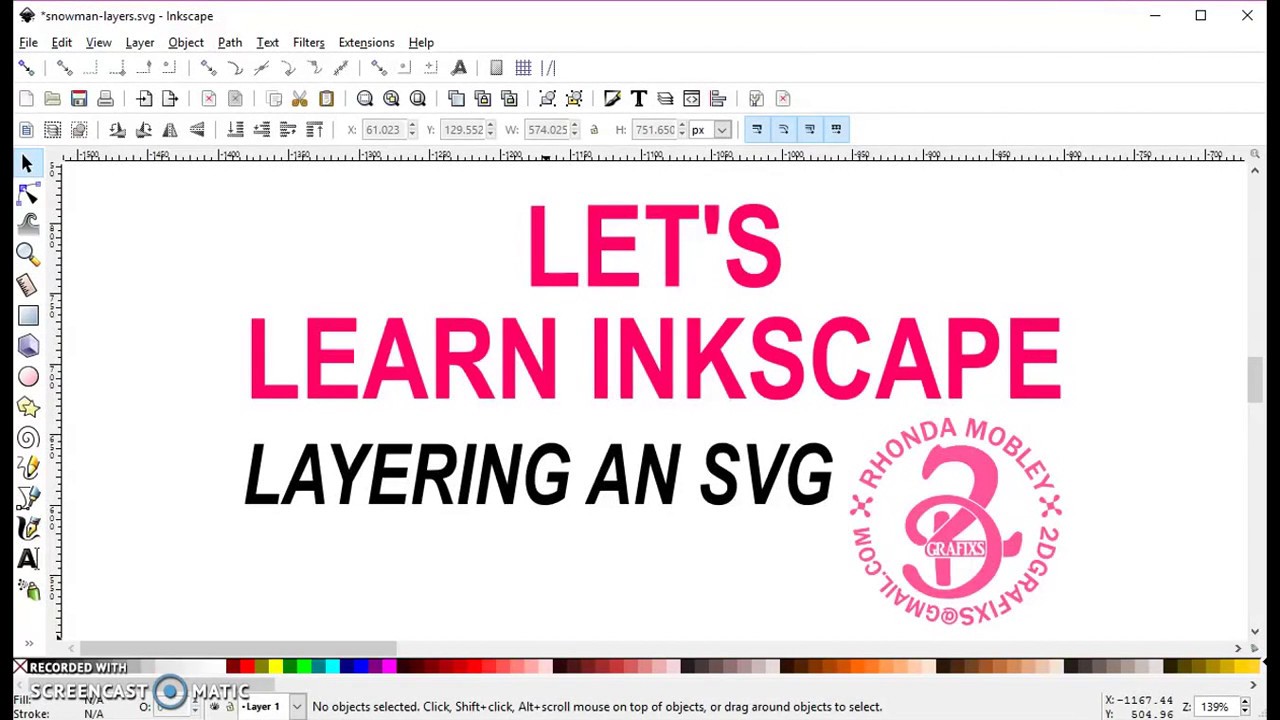
Task: Select the 3D Box tool
Action: pos(27,346)
